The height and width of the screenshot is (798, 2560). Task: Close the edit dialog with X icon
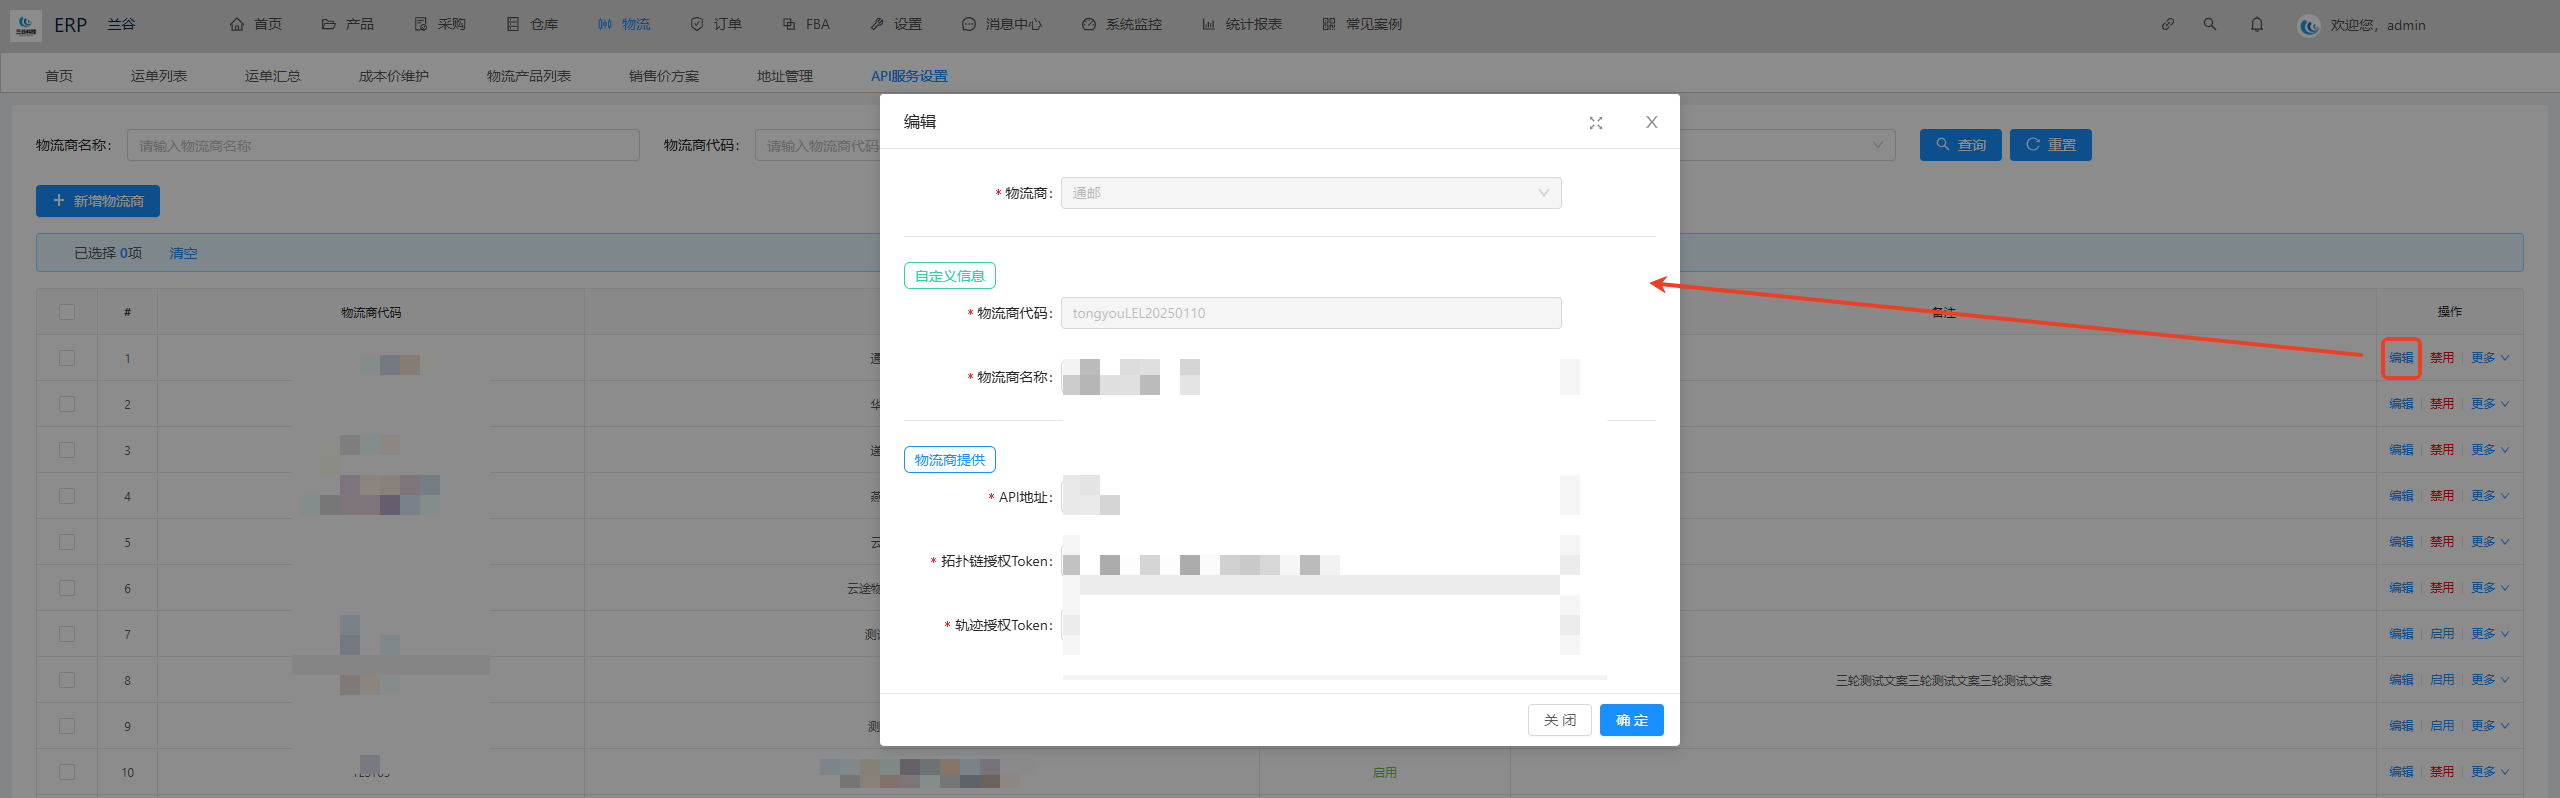(1651, 122)
